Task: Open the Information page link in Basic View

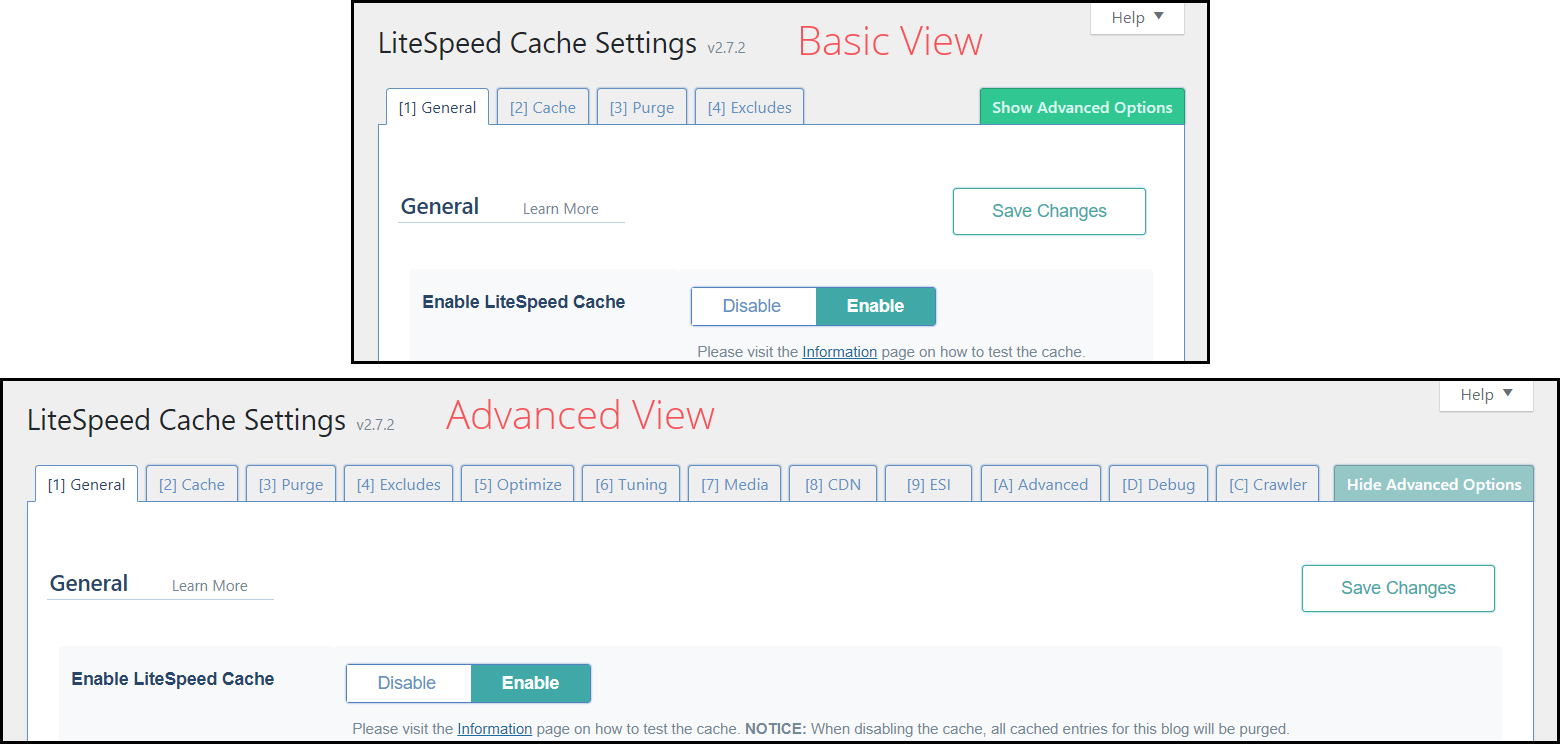Action: (x=839, y=352)
